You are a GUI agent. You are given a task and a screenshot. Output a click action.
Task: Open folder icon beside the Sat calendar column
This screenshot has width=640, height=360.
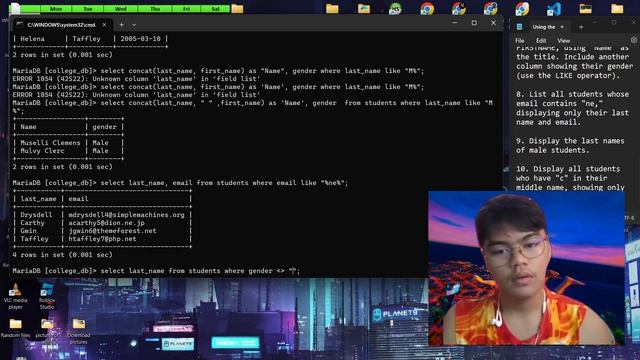click(237, 9)
